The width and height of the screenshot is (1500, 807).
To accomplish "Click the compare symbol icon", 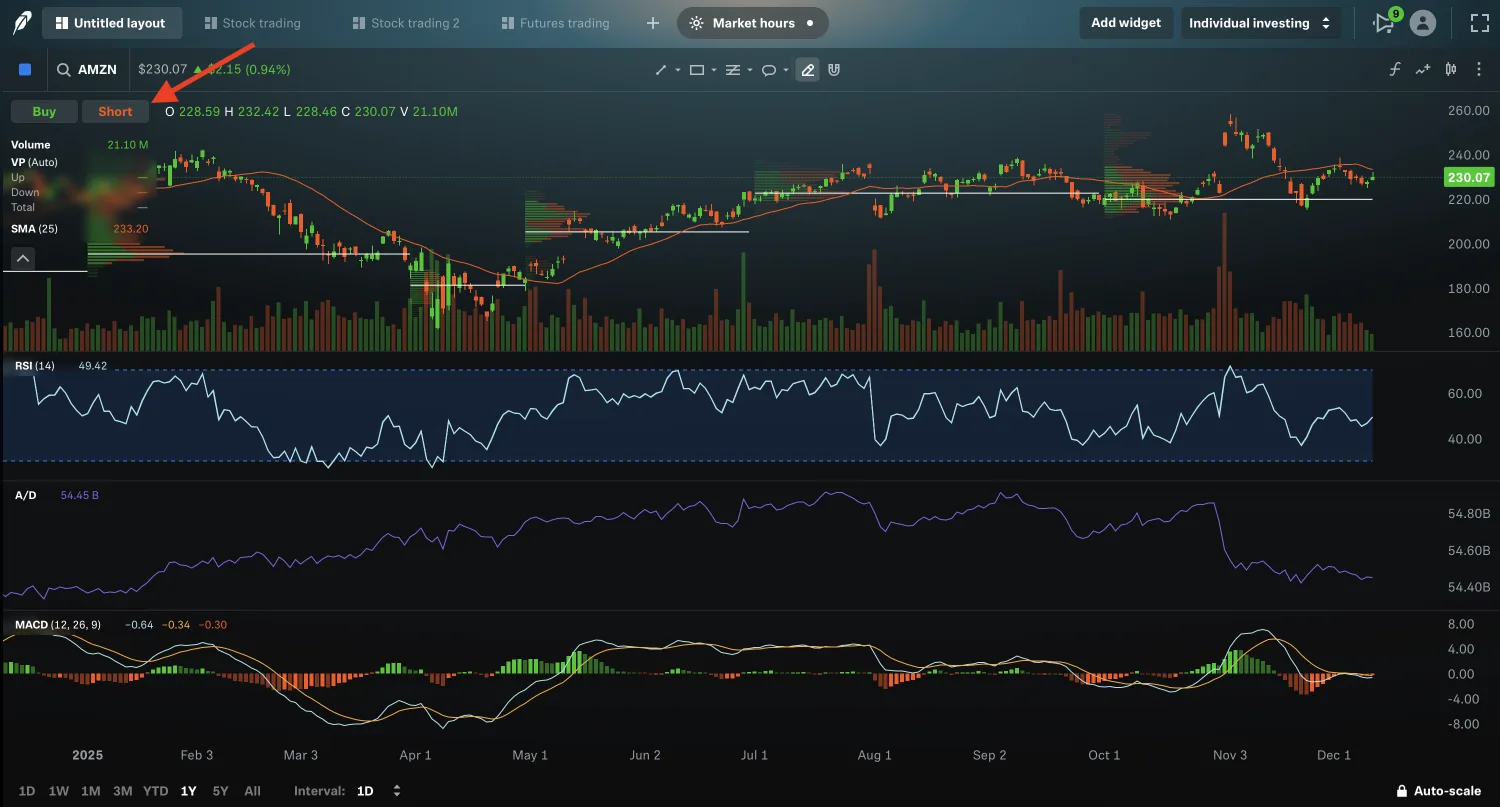I will click(1423, 69).
